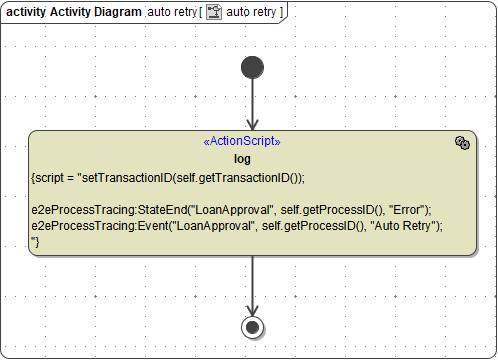
Task: Click the 'activity' keyword in the header
Action: pos(26,12)
